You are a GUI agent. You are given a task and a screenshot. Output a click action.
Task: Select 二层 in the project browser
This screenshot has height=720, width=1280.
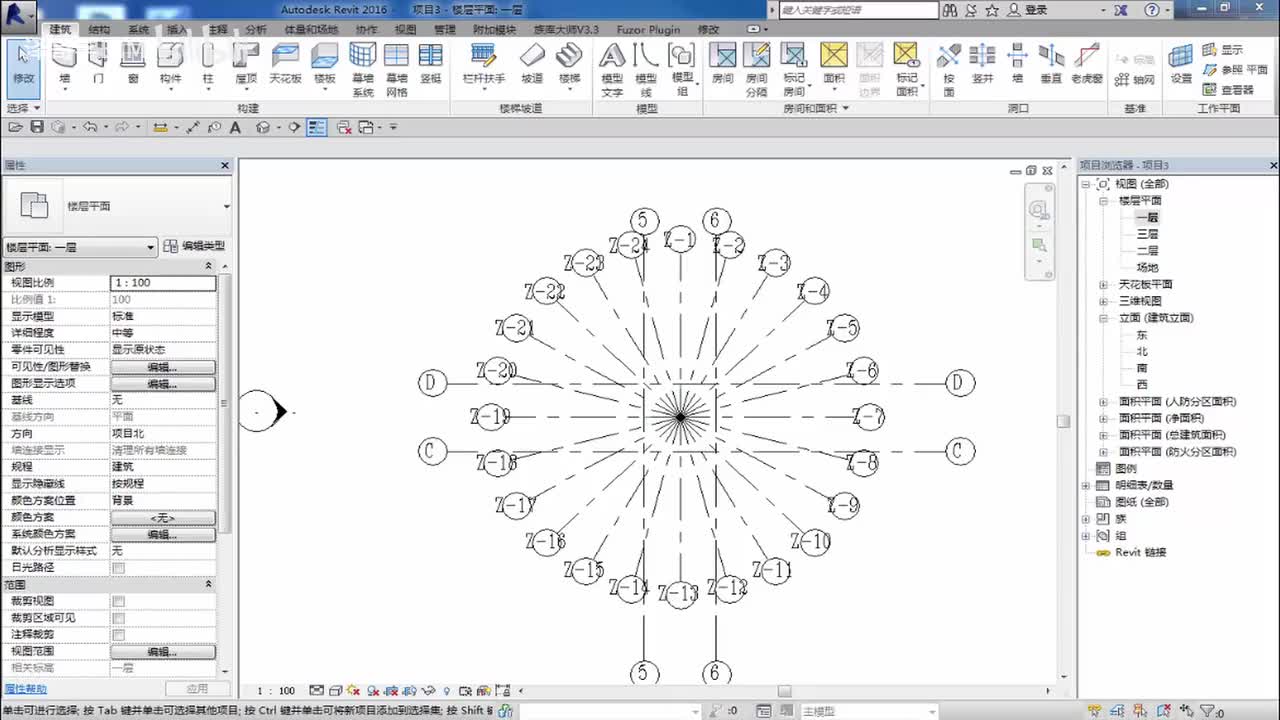[1147, 251]
